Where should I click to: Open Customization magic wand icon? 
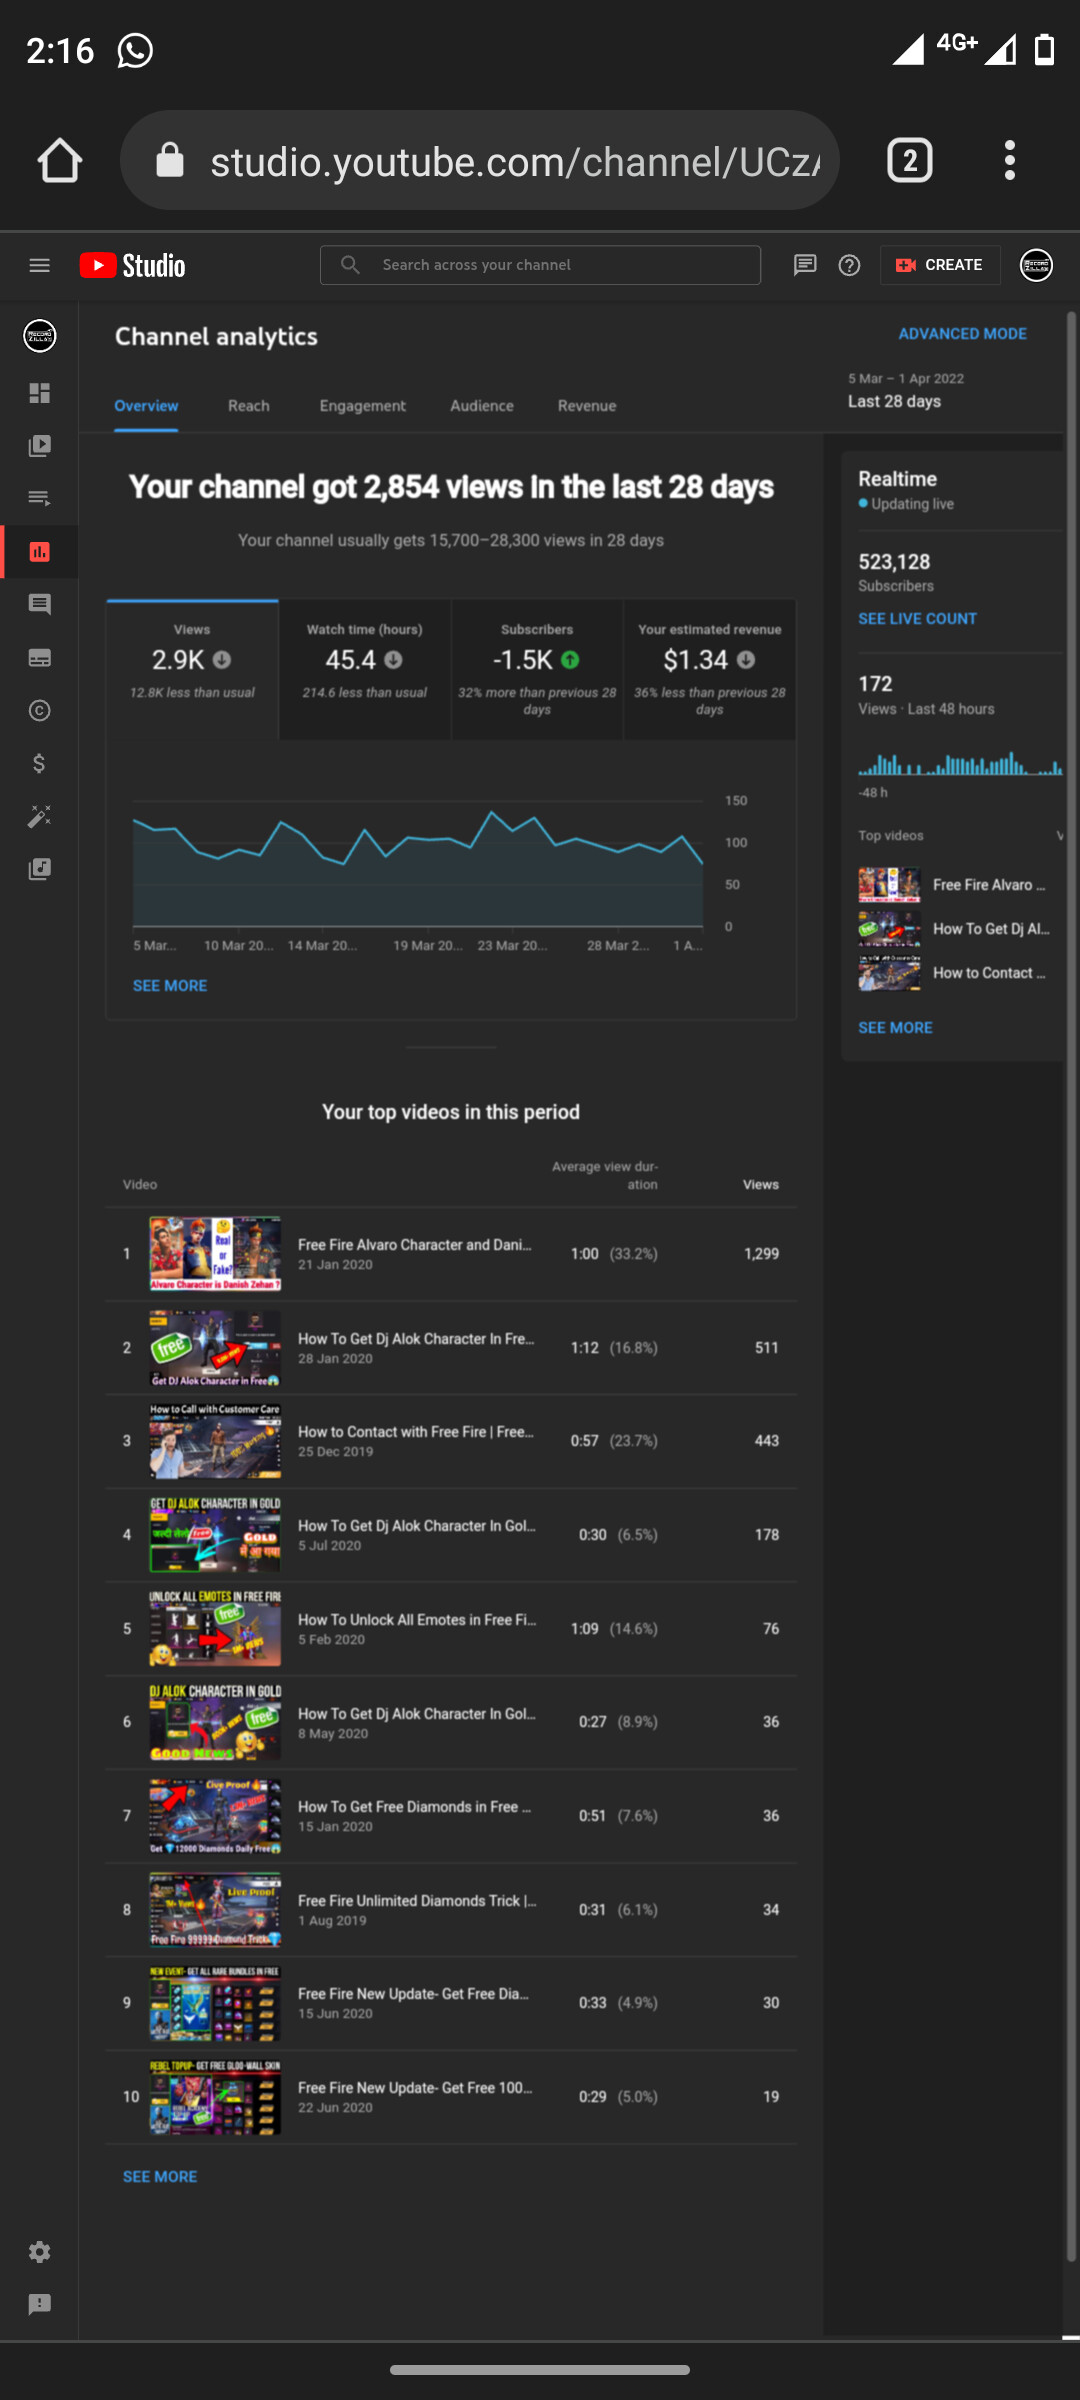point(39,817)
